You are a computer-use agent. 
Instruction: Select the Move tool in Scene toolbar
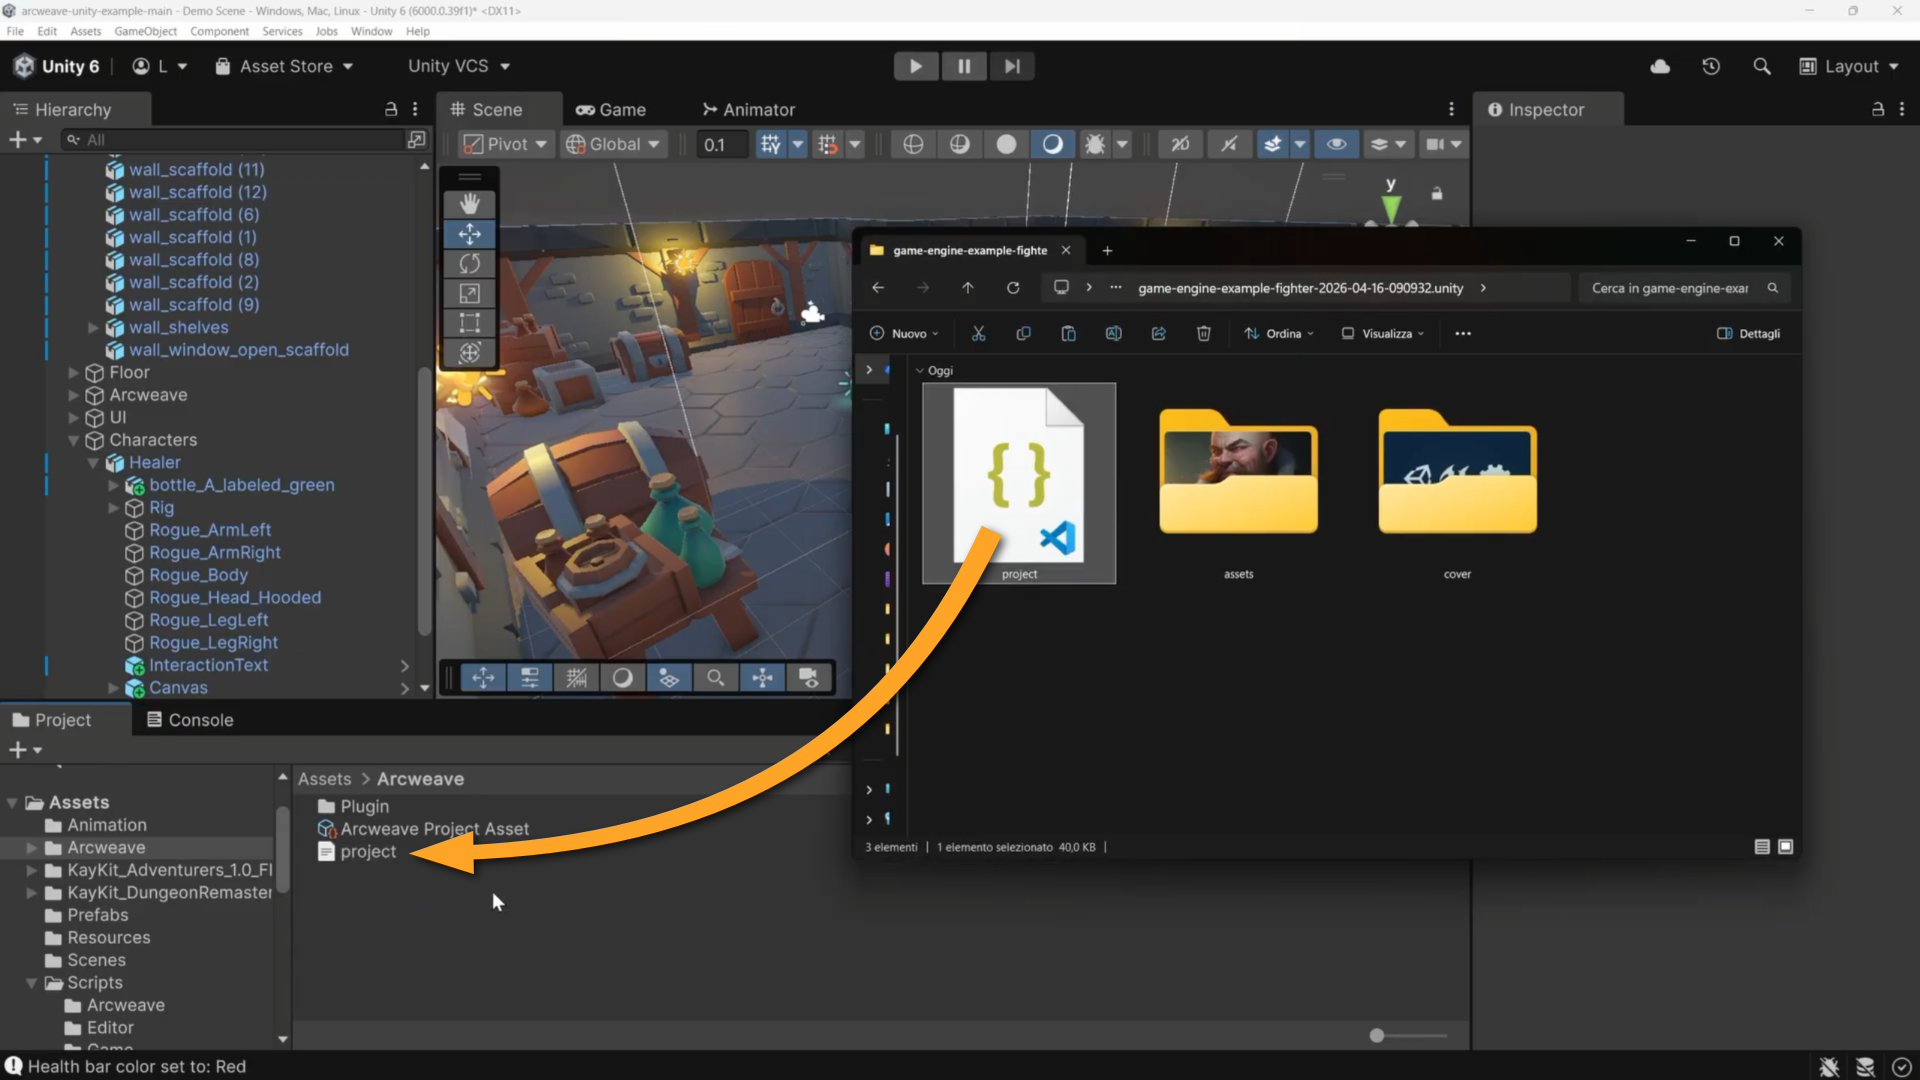(x=469, y=234)
